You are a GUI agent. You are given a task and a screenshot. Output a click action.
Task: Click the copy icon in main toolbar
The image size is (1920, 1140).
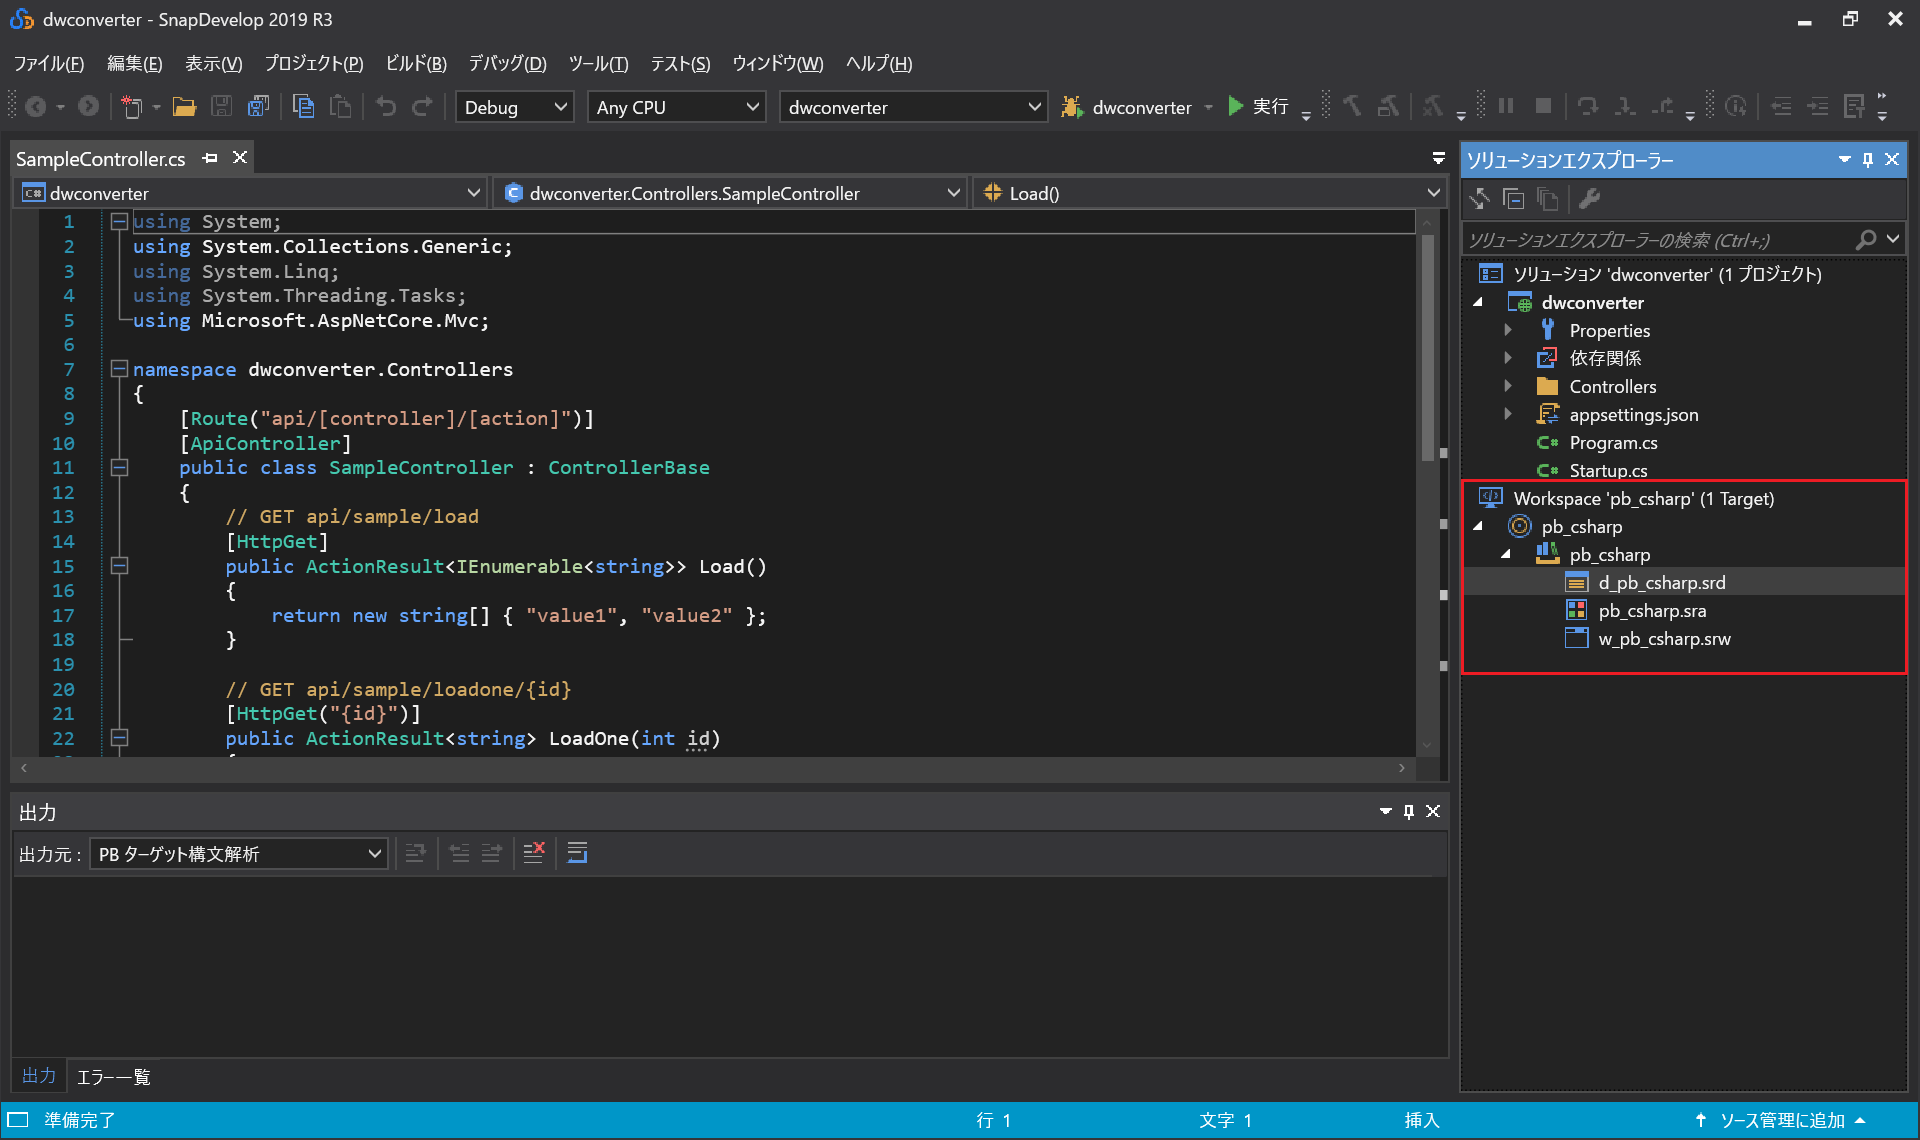[303, 107]
